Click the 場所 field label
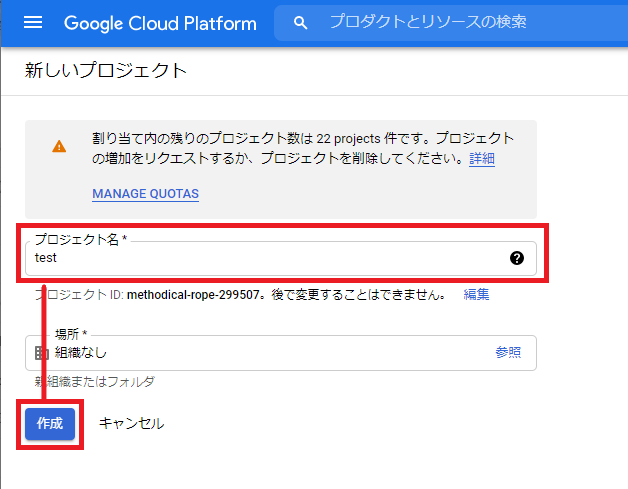628x489 pixels. pos(71,334)
